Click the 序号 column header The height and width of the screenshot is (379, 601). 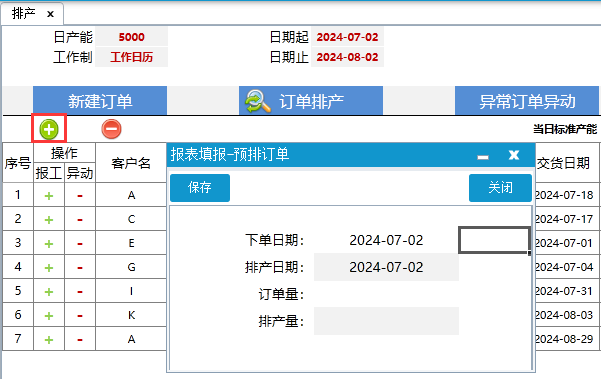click(x=18, y=163)
